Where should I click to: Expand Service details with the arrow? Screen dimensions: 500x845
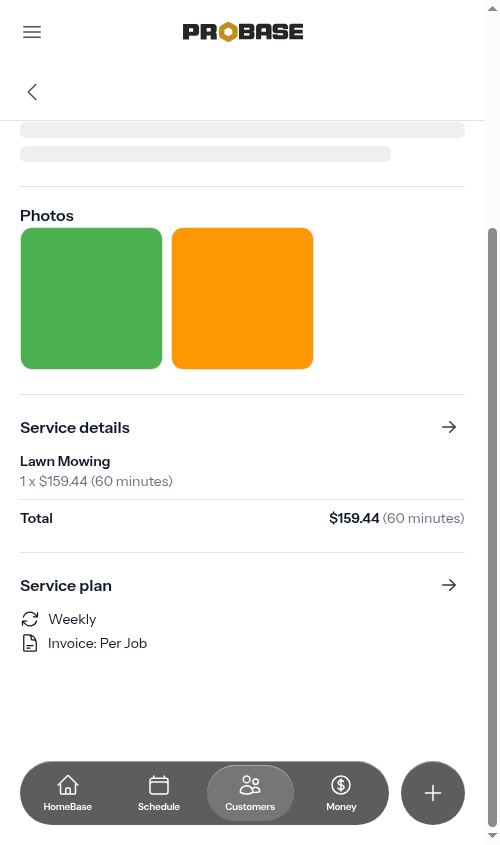click(449, 427)
